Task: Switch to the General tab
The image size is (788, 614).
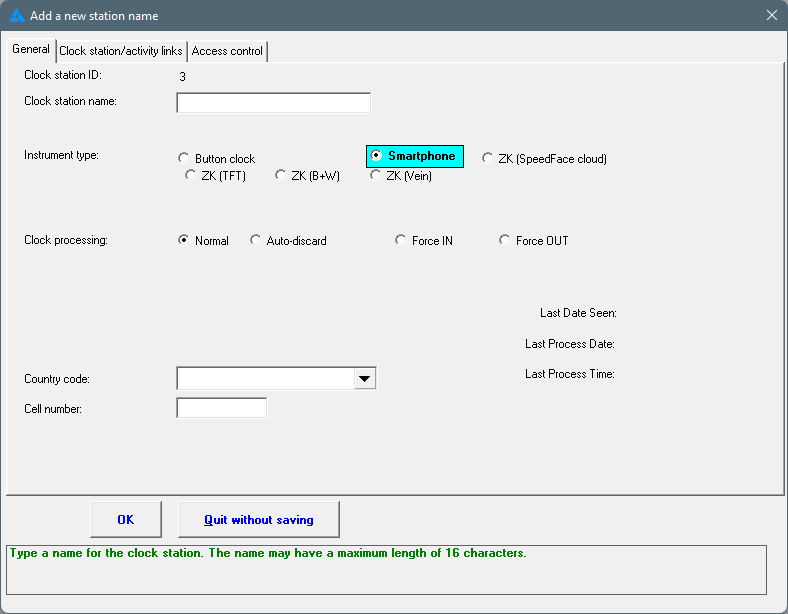Action: pyautogui.click(x=31, y=49)
